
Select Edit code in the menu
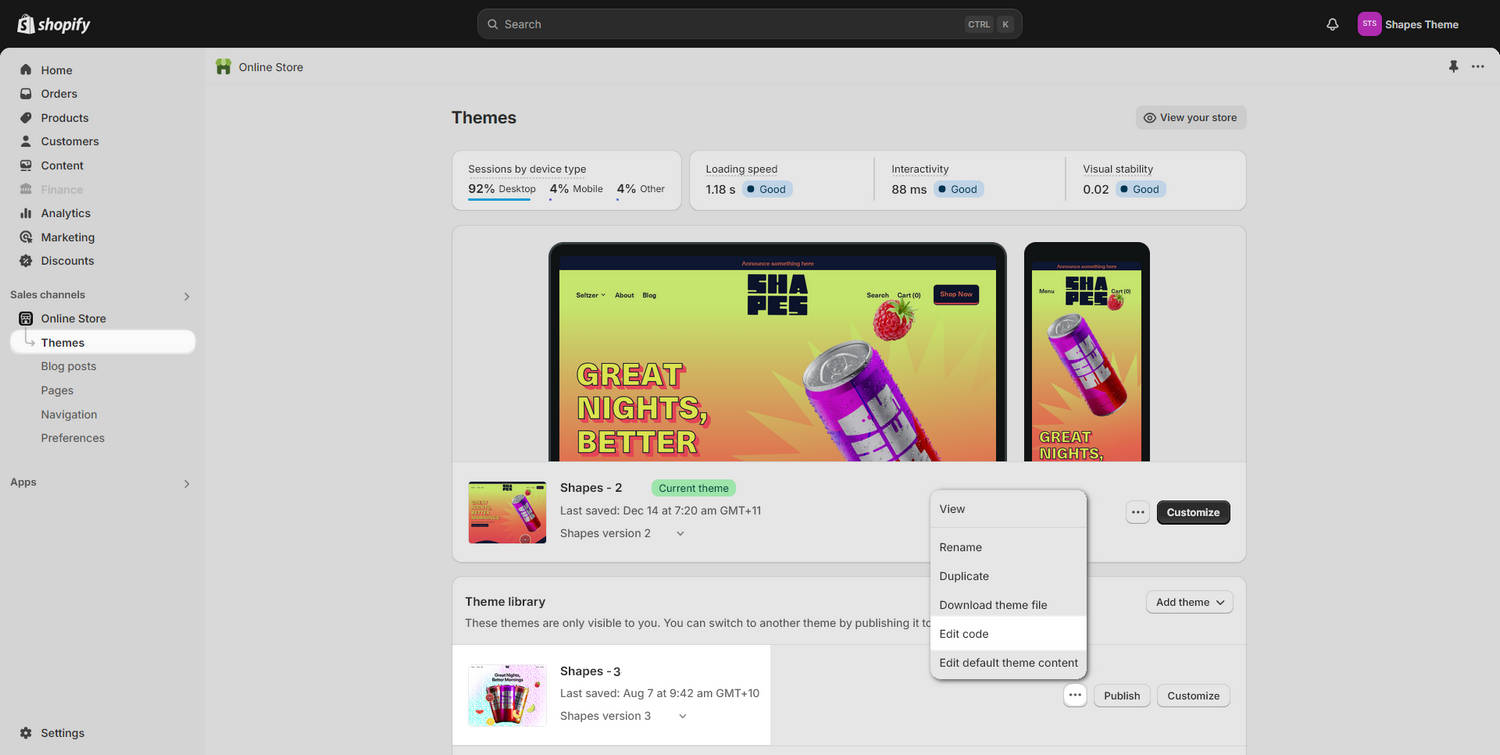[1008, 634]
